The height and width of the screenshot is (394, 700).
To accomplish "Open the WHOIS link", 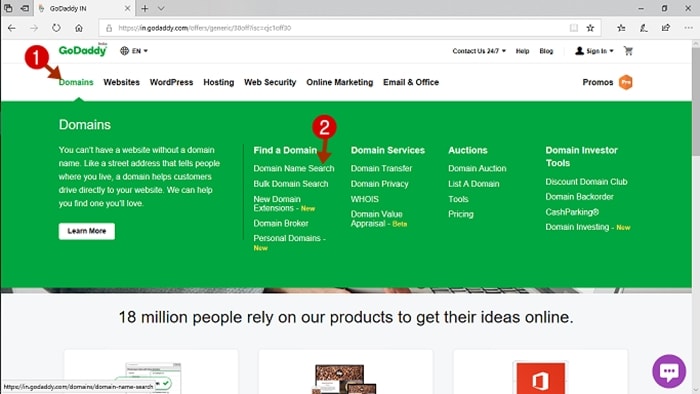I will [365, 199].
